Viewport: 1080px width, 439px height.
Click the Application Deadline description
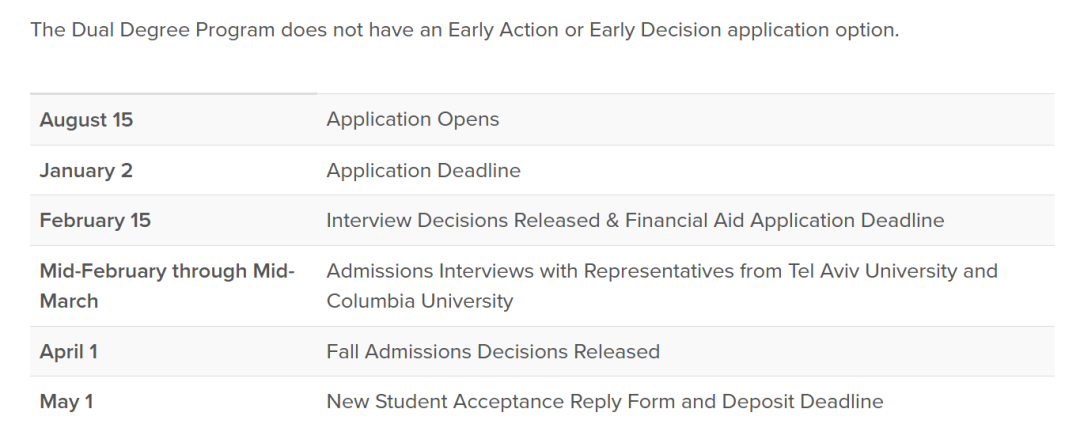click(x=423, y=171)
